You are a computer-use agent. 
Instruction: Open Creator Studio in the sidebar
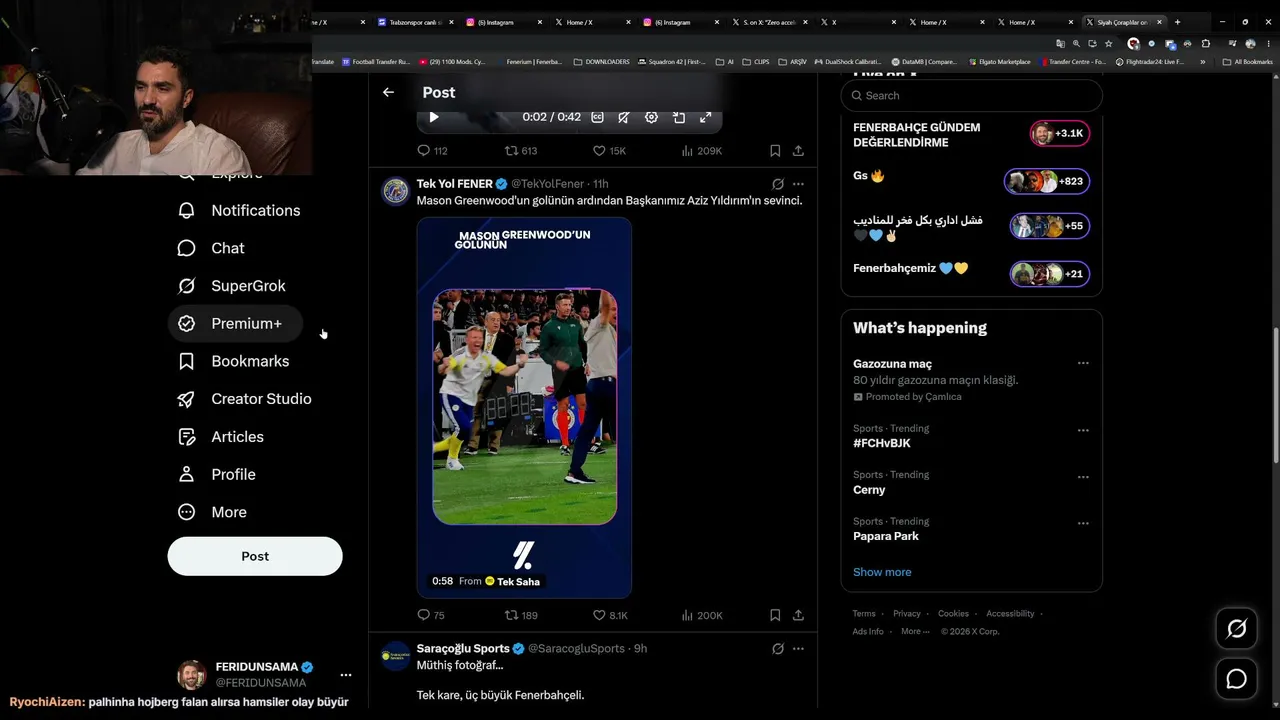pos(244,399)
